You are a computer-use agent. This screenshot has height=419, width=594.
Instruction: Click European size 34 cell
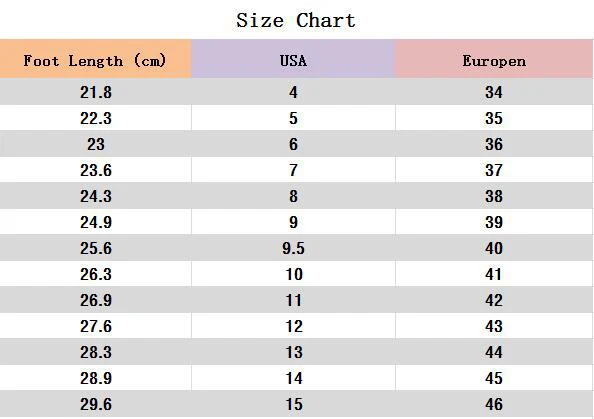[x=494, y=92]
